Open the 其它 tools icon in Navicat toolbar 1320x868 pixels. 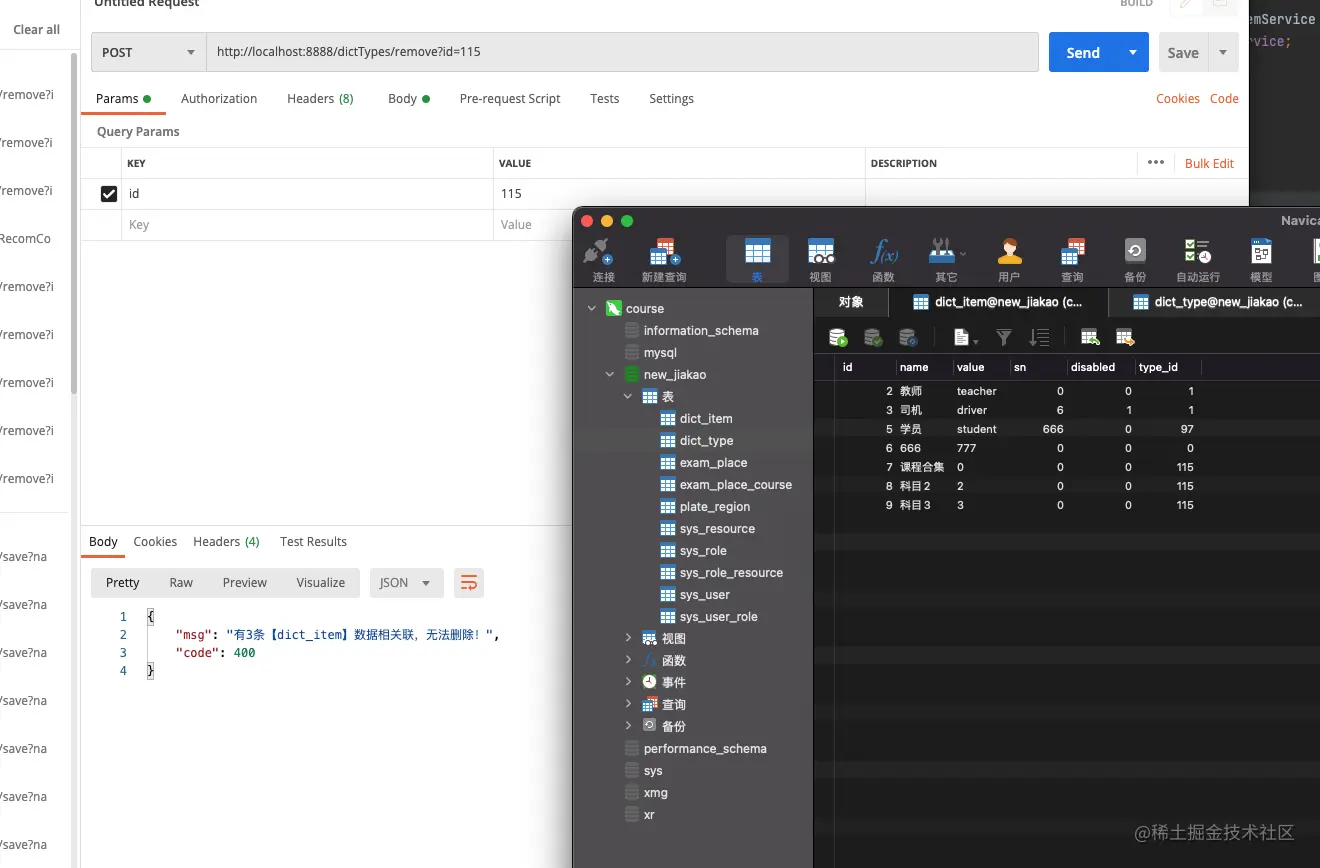946,260
